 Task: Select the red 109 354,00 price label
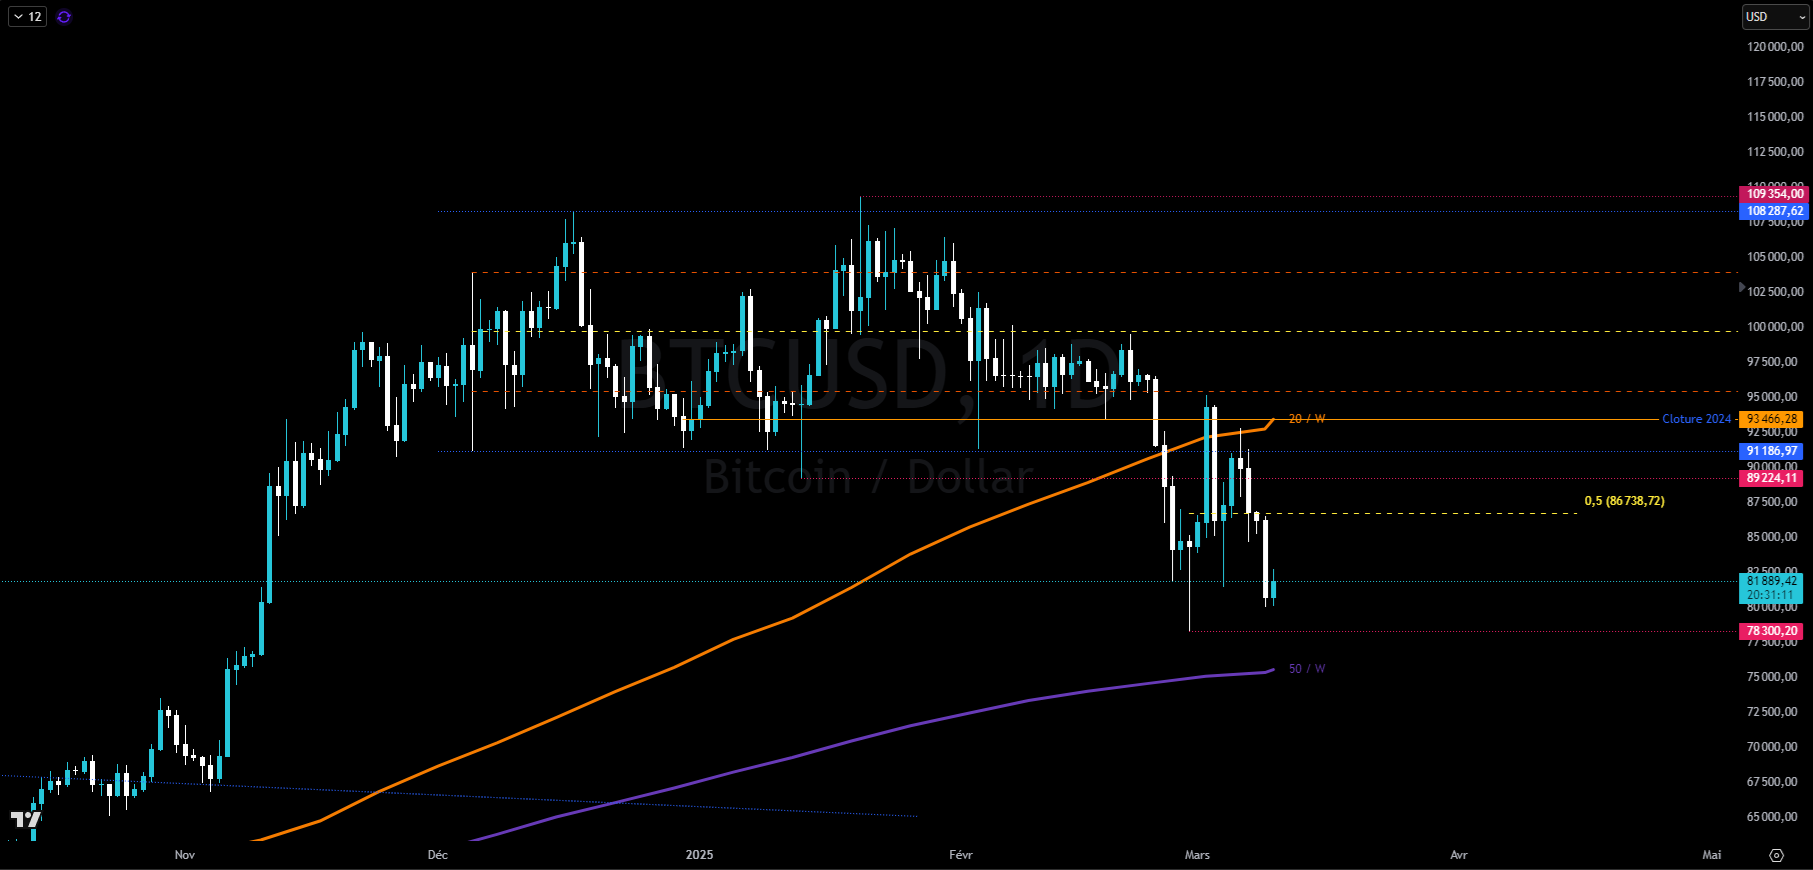tap(1774, 194)
